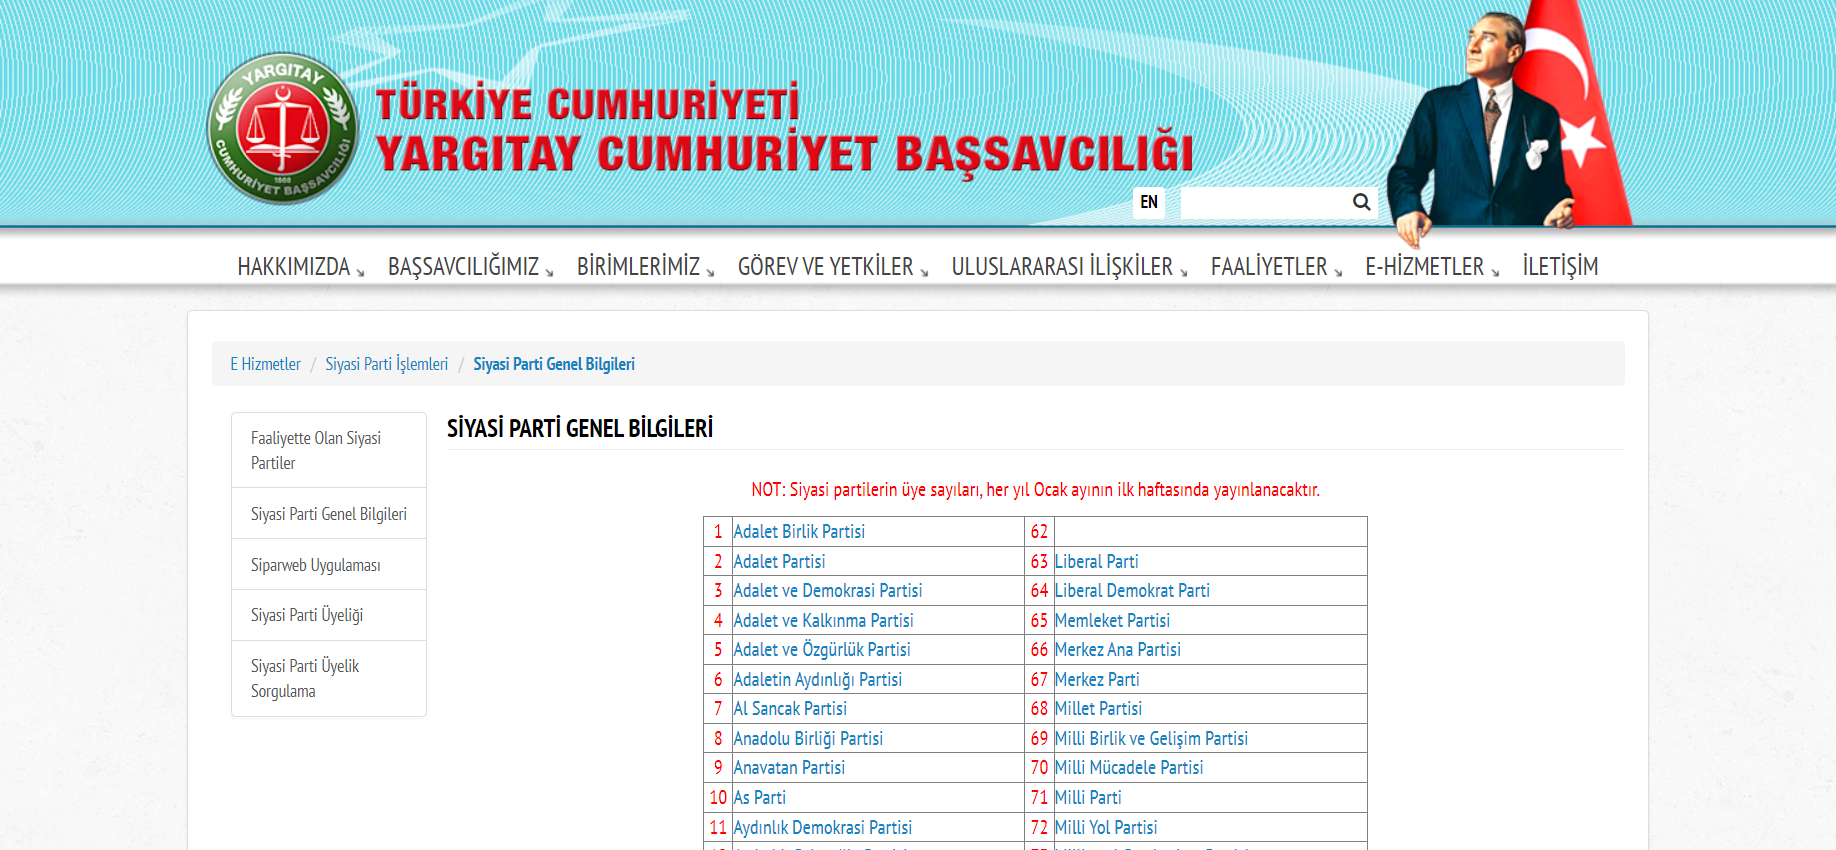Viewport: 1836px width, 850px height.
Task: Expand arrow next to HAKKIMIZDA
Action: pos(360,272)
